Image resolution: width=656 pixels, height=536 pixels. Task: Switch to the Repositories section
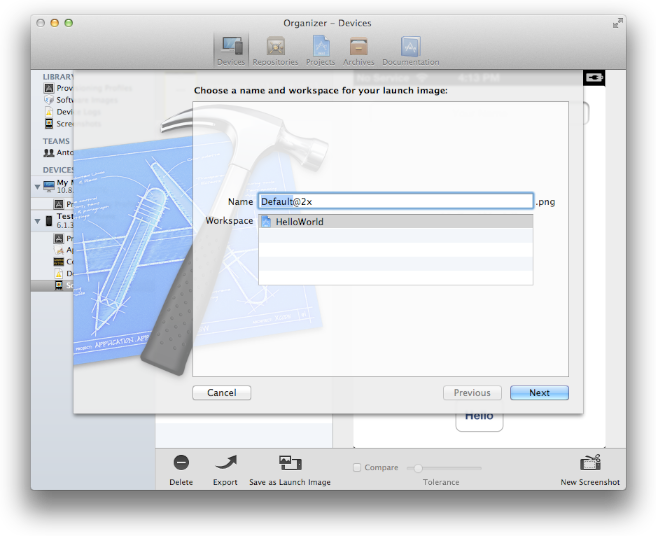[x=275, y=49]
